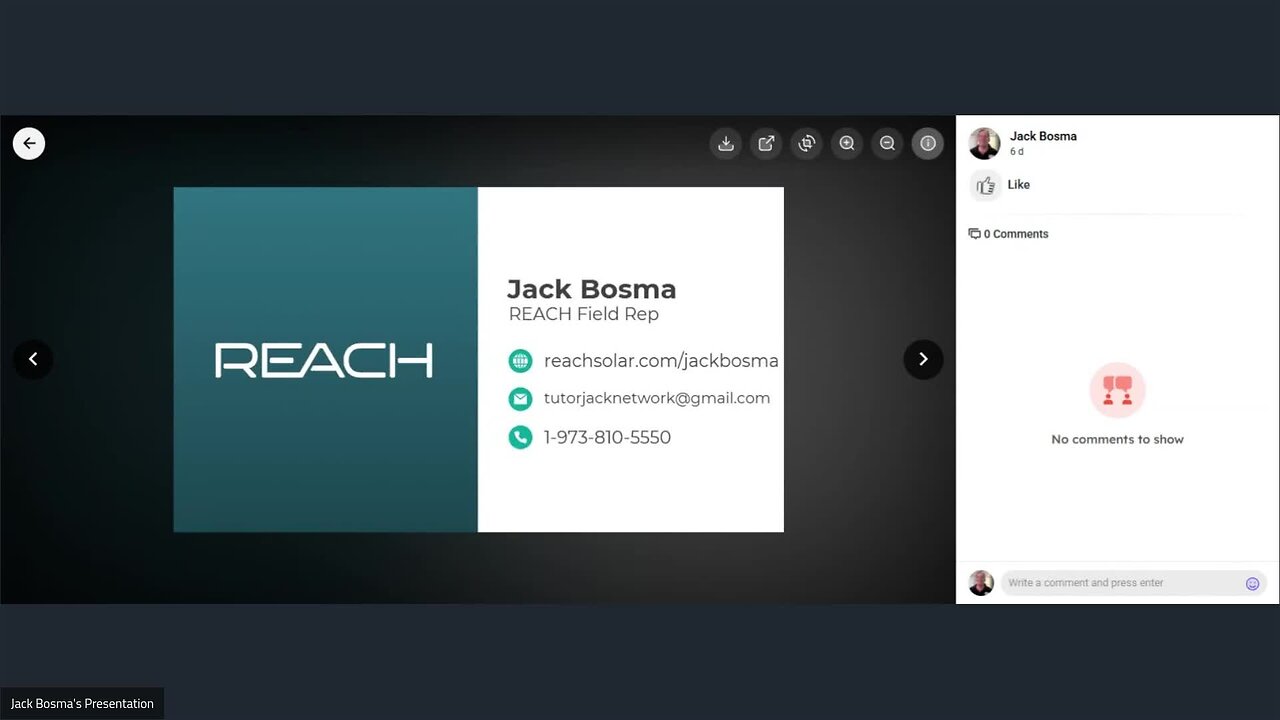Click the phone icon beside number
The height and width of the screenshot is (720, 1280).
click(520, 437)
